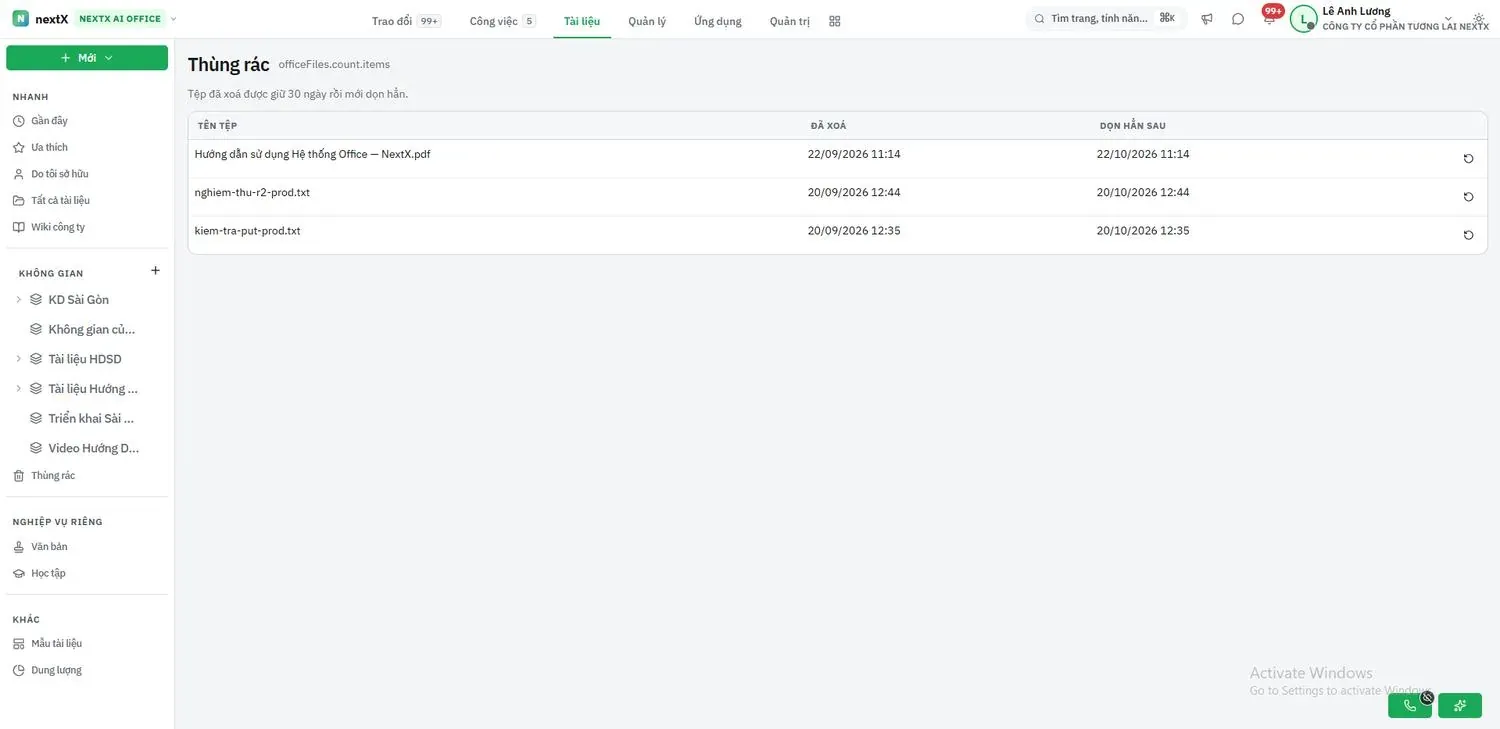The width and height of the screenshot is (1500, 729).
Task: Focus the Tìm trang, tính năng search box
Action: coord(1106,19)
